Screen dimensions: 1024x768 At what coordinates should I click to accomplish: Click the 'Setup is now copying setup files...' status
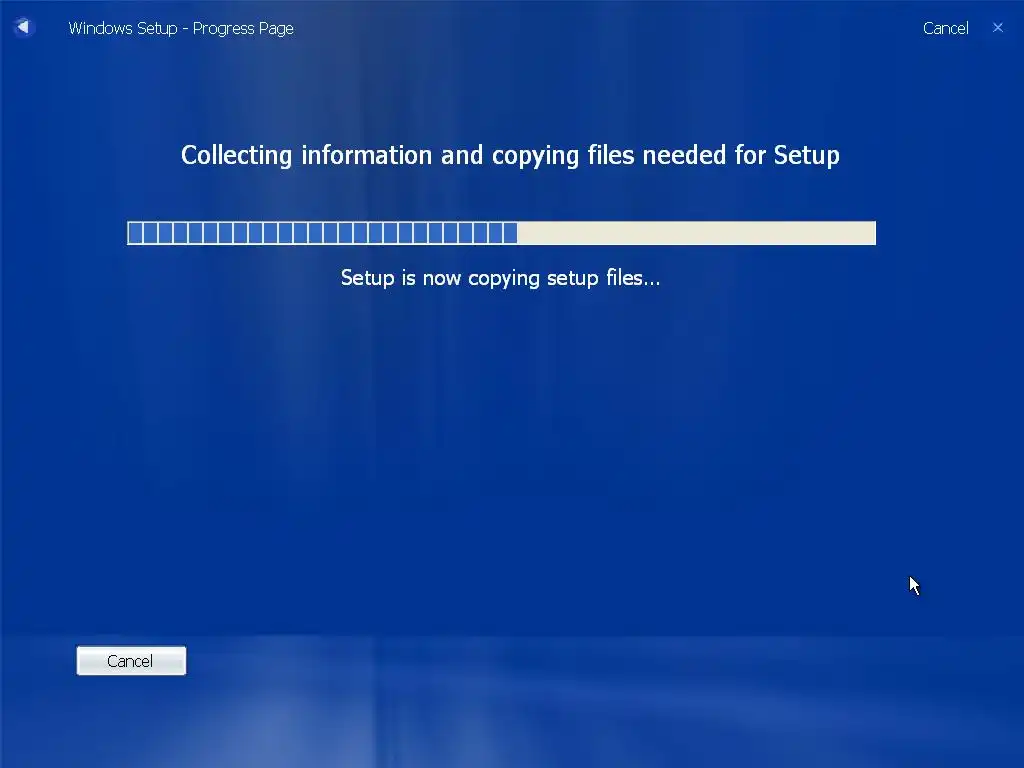pos(501,278)
